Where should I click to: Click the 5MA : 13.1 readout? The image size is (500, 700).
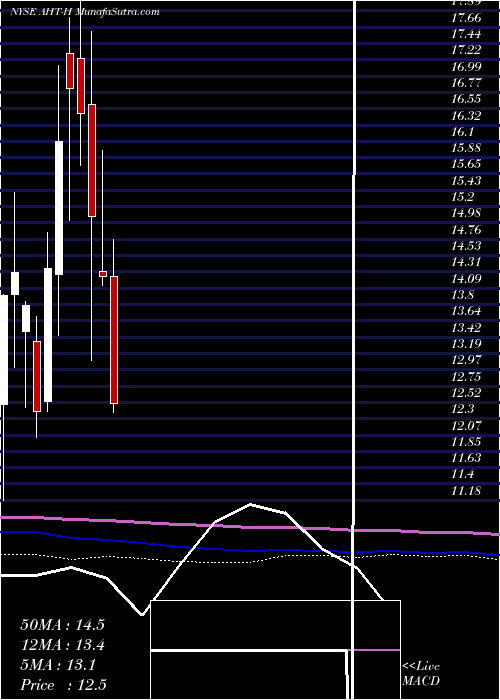pyautogui.click(x=58, y=665)
